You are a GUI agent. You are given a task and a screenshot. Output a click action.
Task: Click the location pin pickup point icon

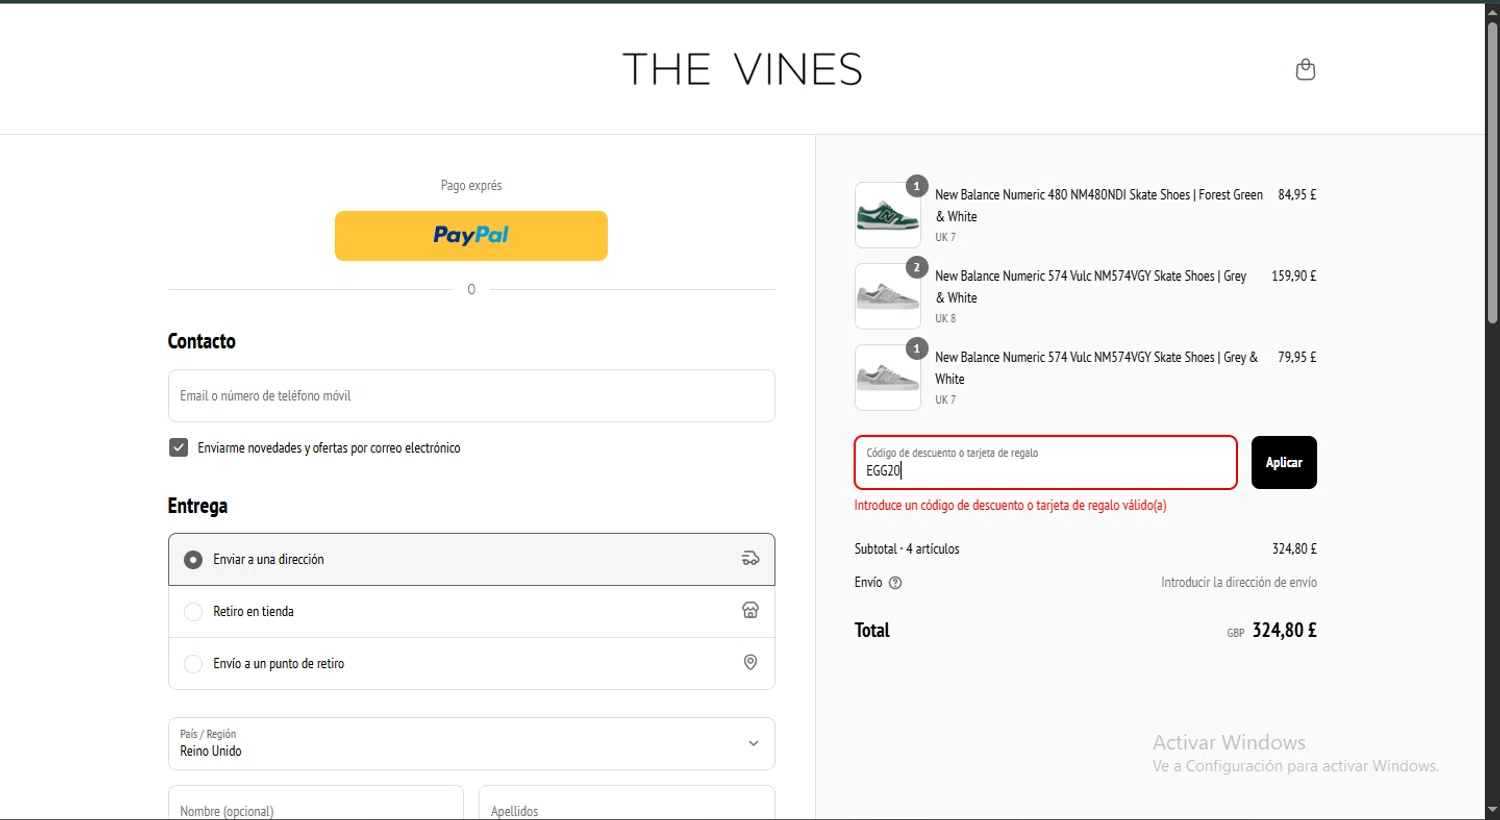750,662
